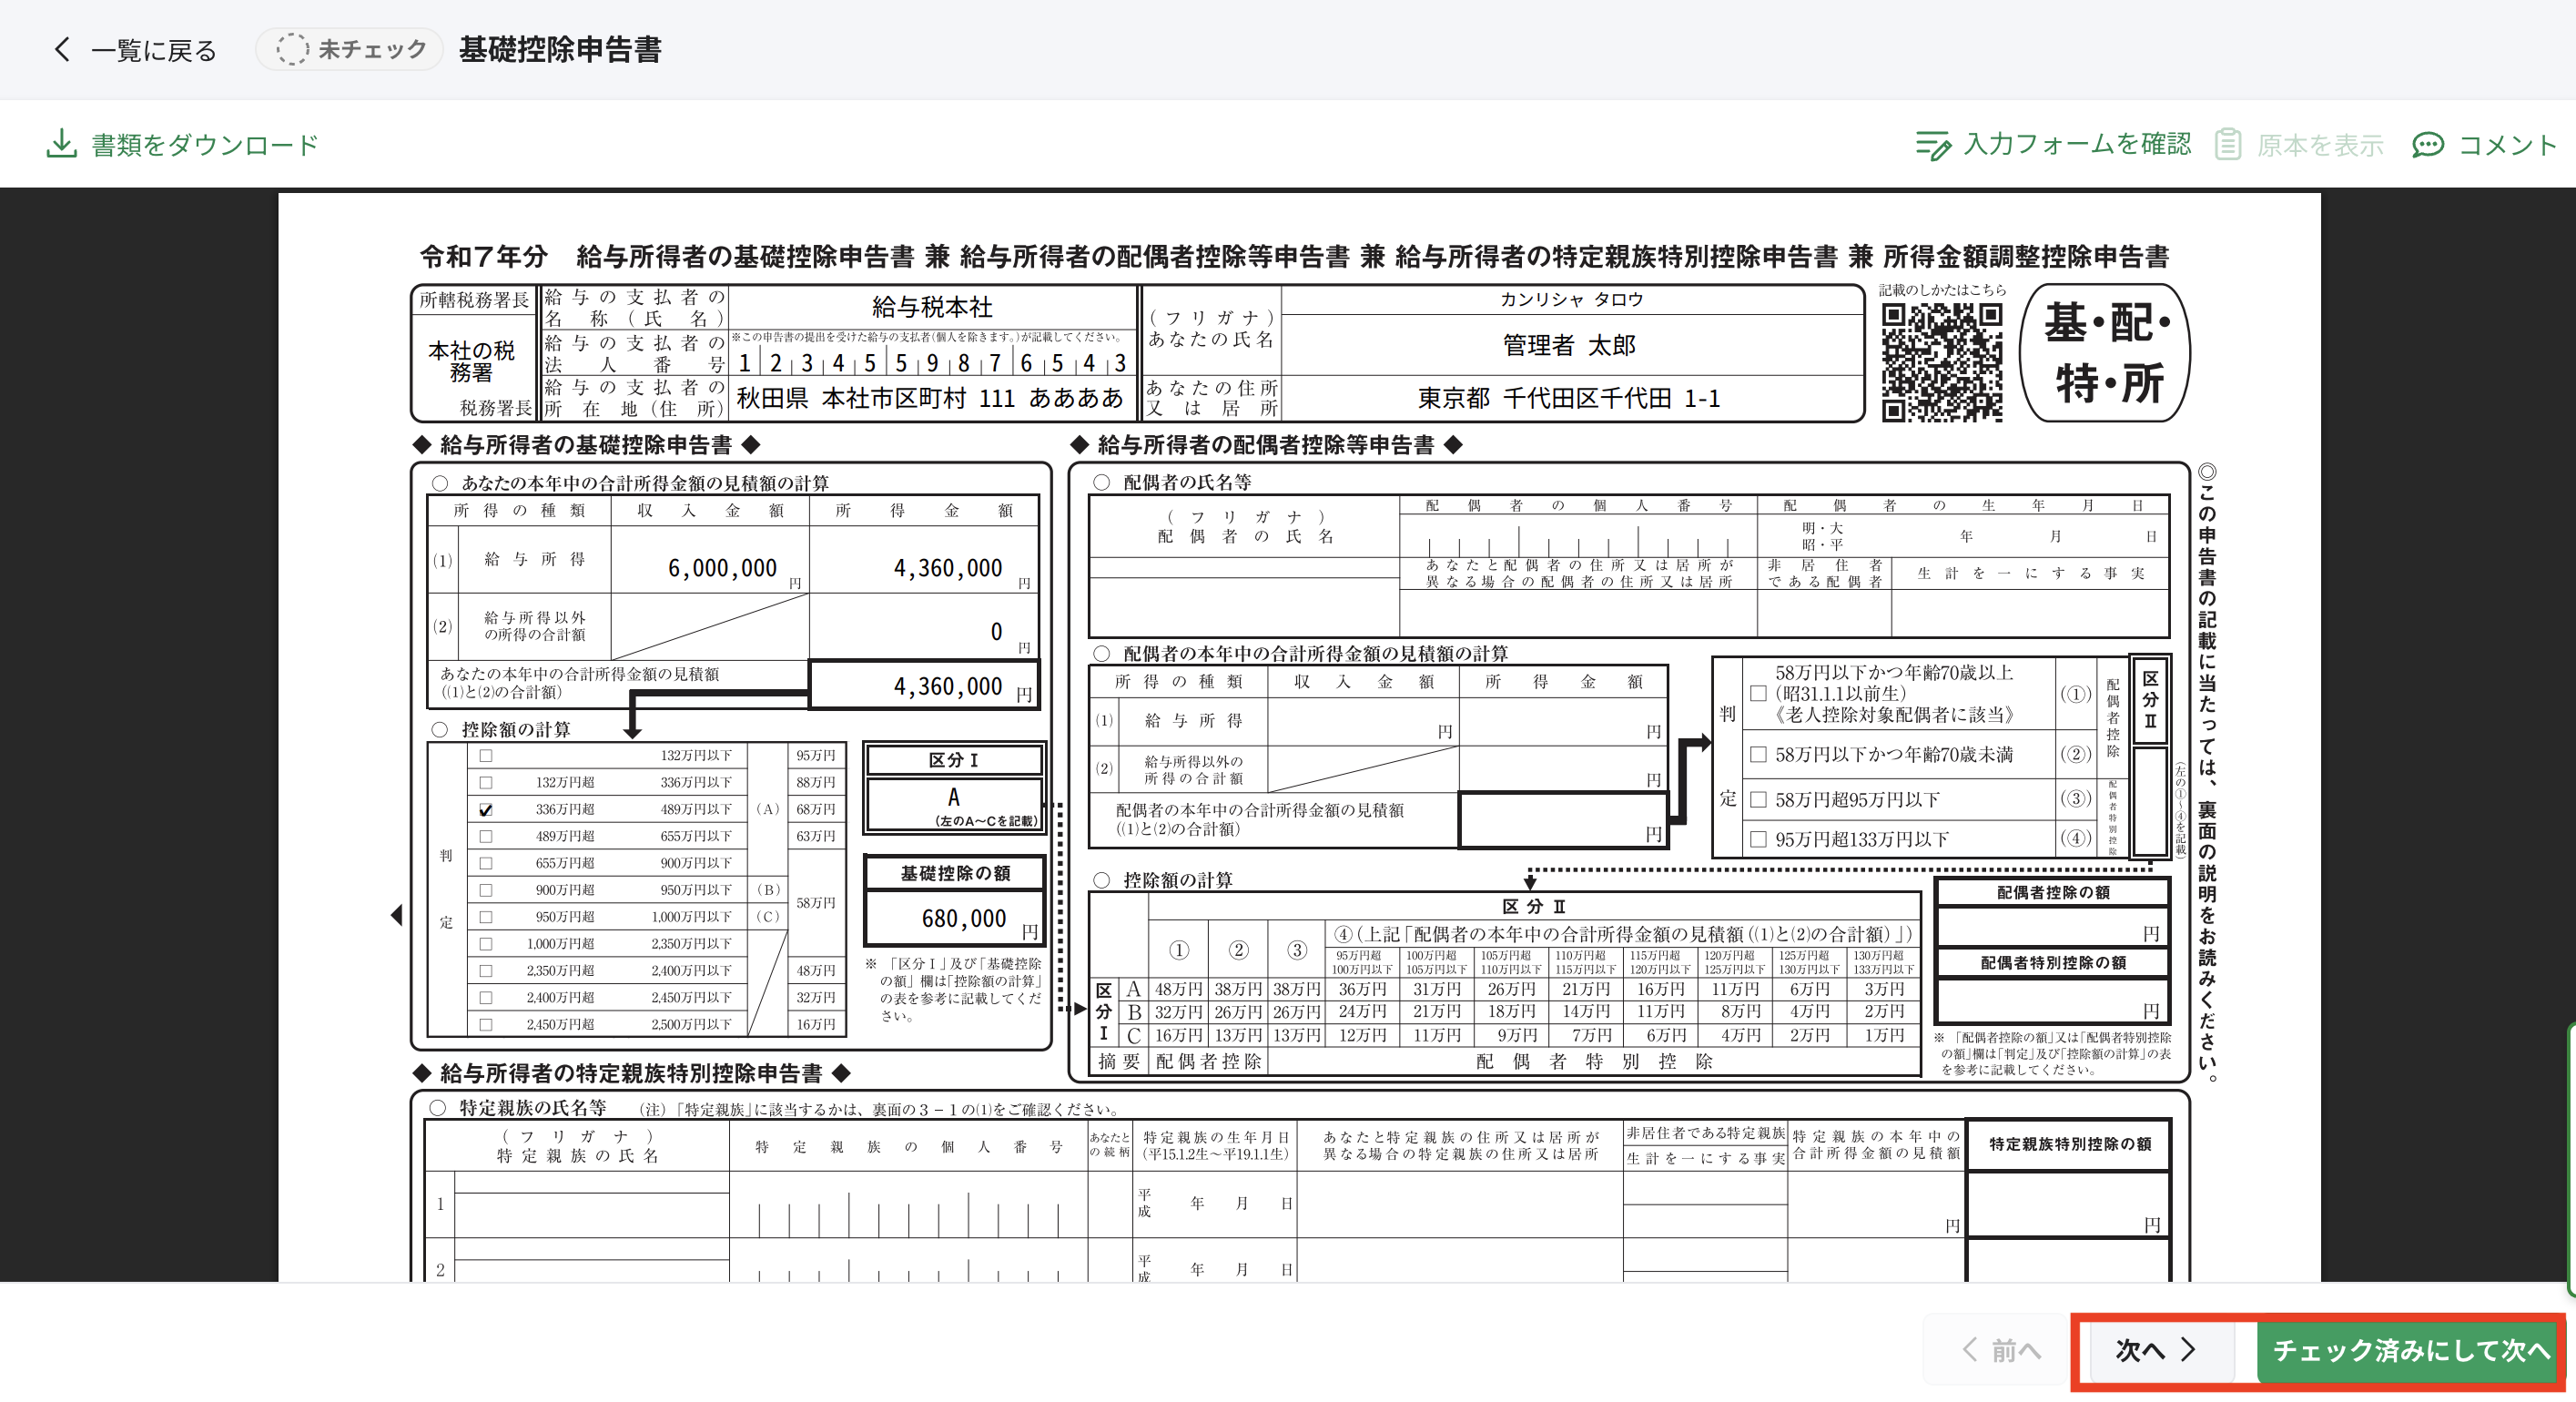Check the 95万円超133万円以下 checkbox

click(x=1759, y=839)
